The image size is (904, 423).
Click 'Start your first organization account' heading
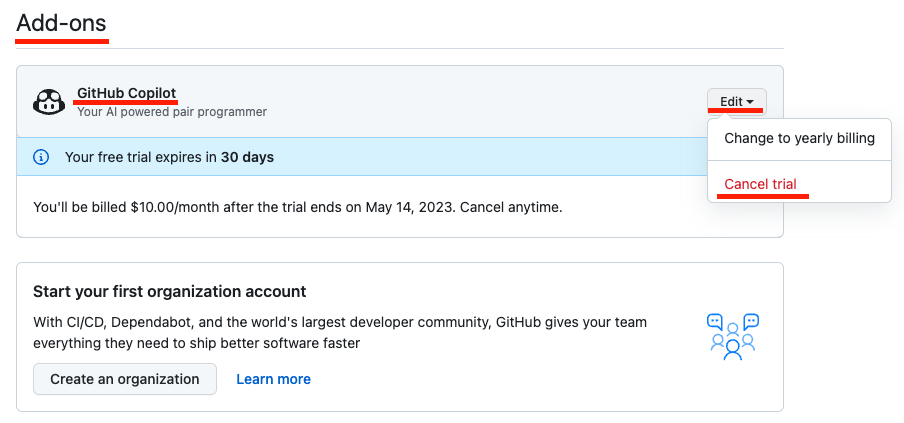coord(170,292)
